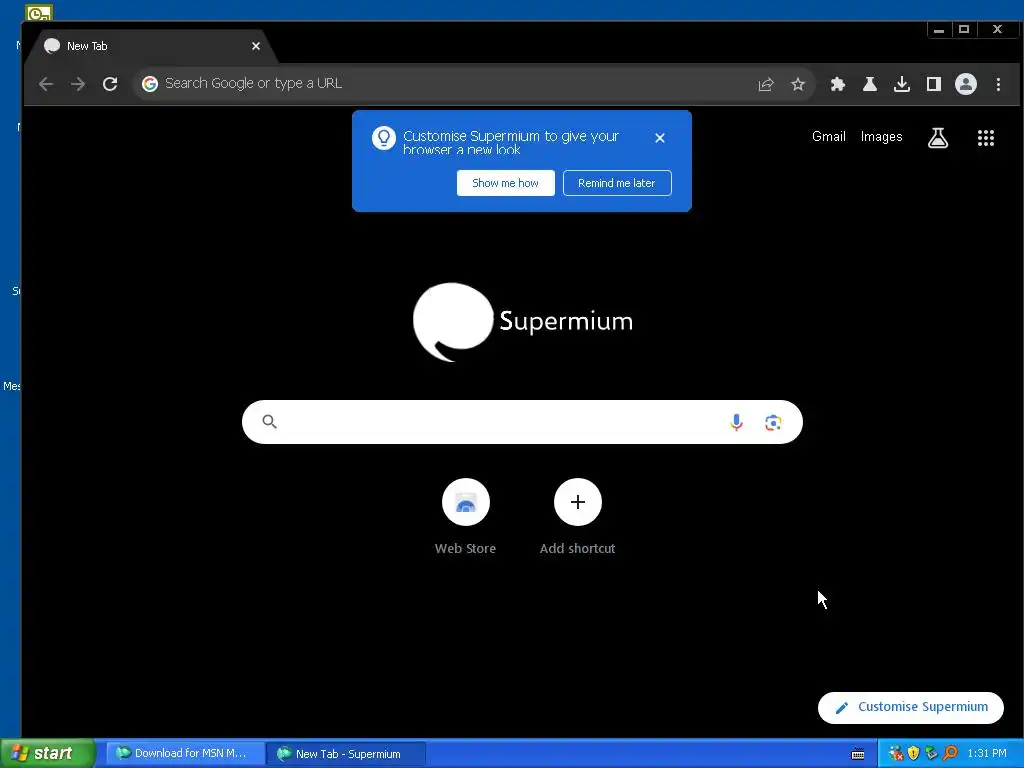
Task: Open the security shield tray icon
Action: [x=913, y=754]
